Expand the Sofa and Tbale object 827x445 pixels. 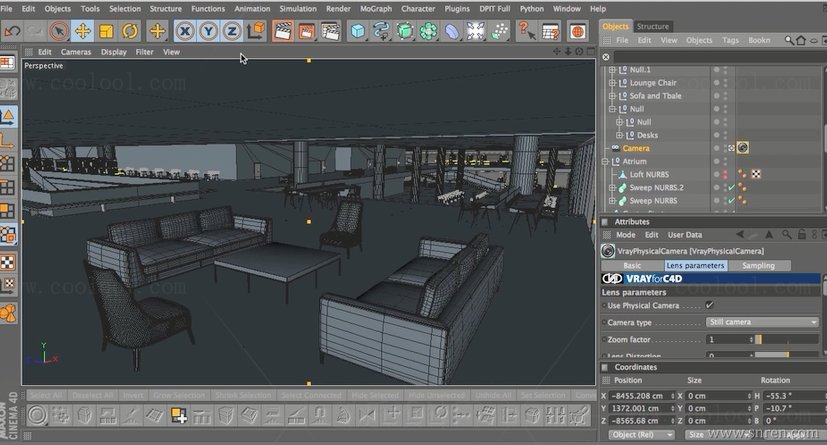point(612,96)
